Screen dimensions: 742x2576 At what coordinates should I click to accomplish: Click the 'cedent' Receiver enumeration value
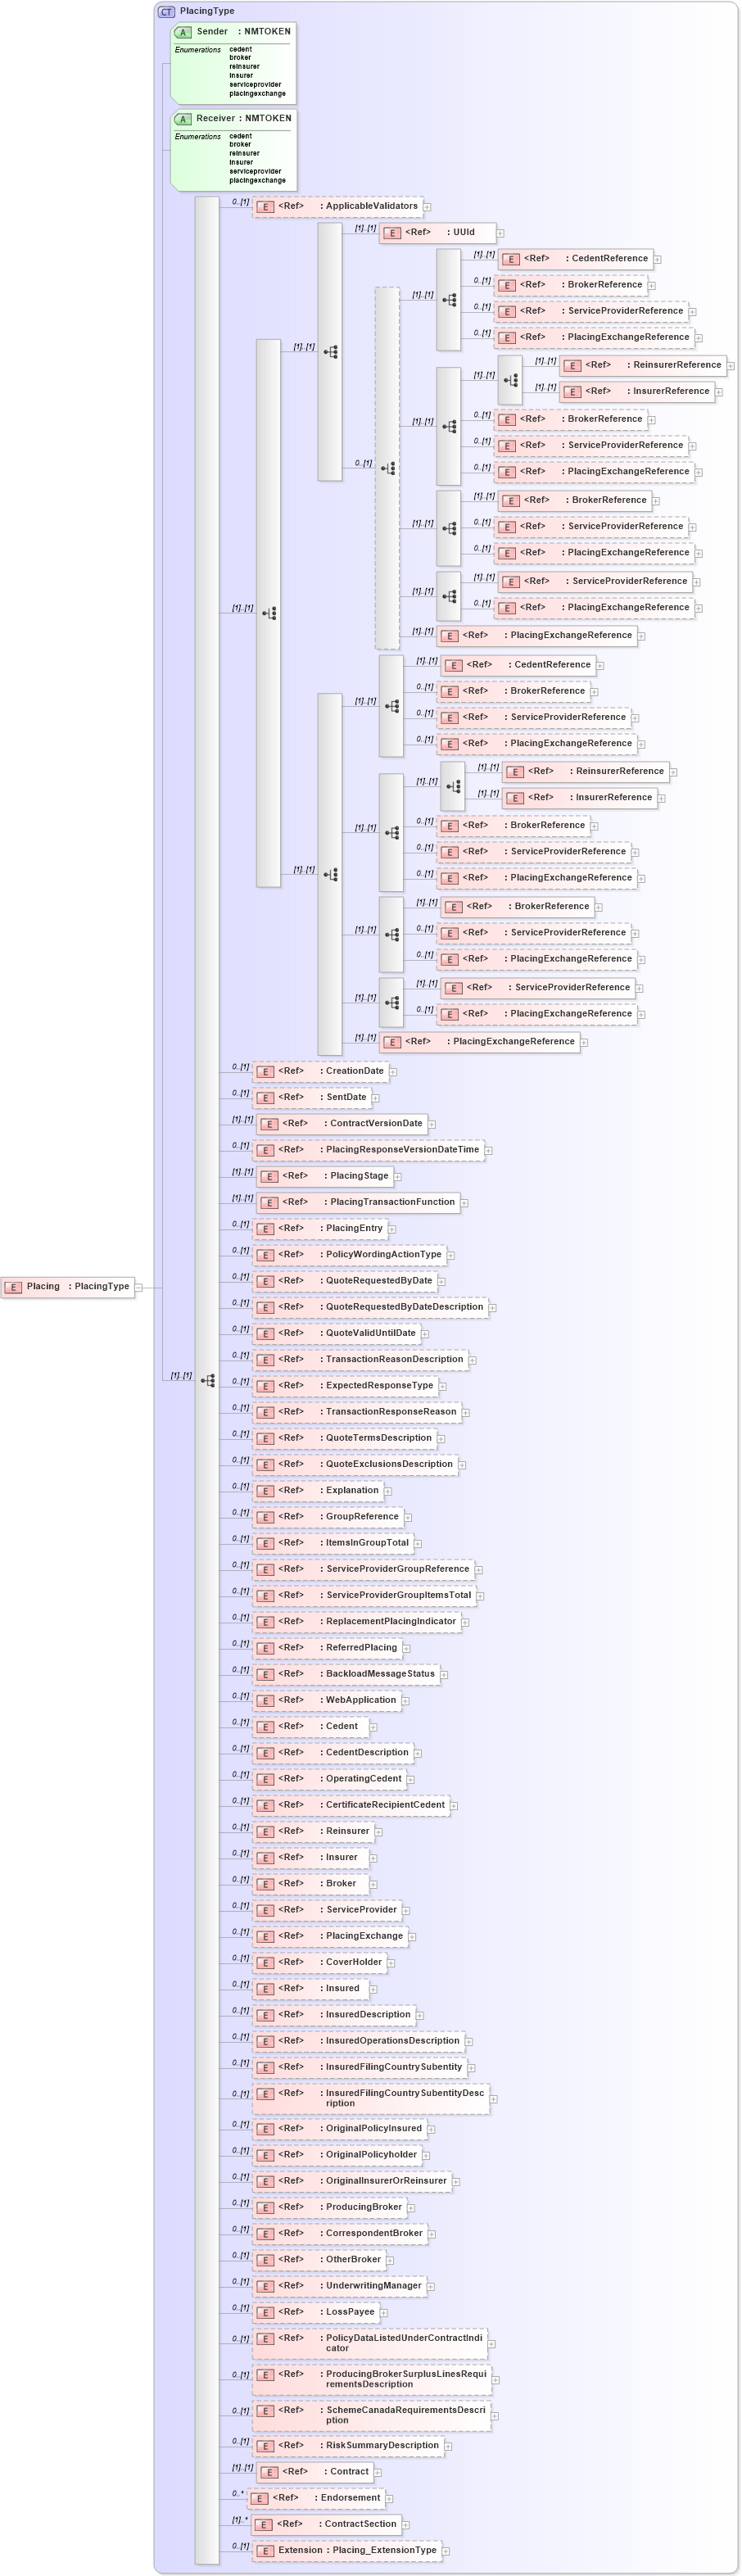(x=241, y=136)
